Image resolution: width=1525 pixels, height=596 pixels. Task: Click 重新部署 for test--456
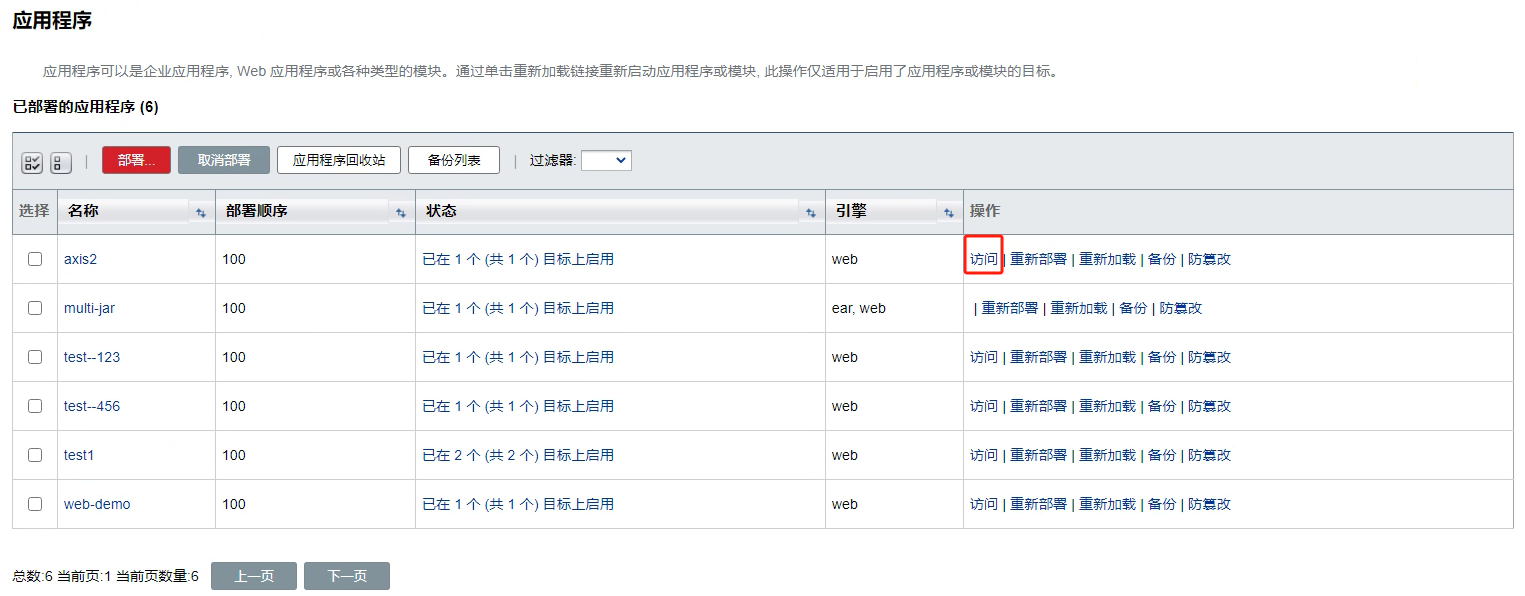tap(1038, 406)
